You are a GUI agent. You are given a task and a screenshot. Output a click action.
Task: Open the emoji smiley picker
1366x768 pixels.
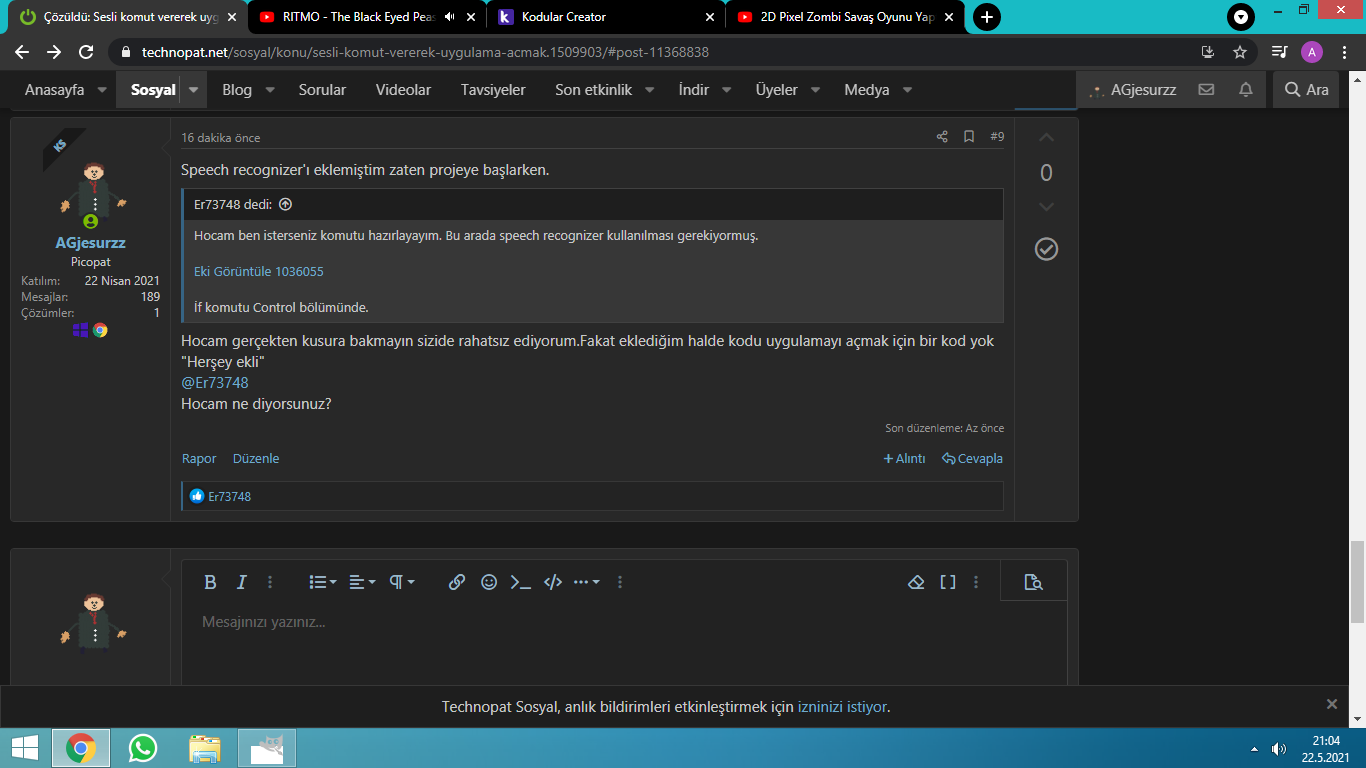489,582
